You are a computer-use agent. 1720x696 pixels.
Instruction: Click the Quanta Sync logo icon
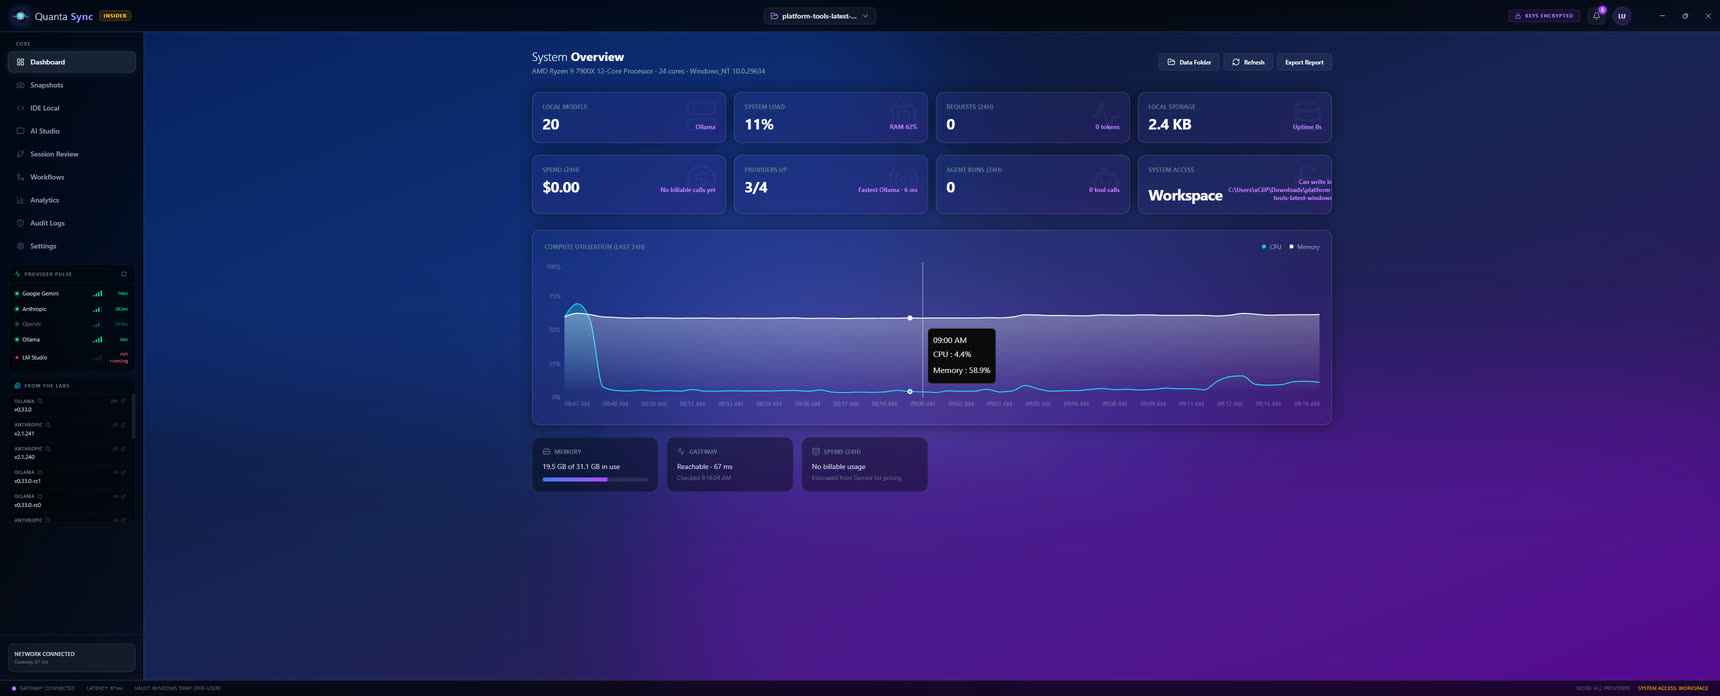tap(20, 16)
